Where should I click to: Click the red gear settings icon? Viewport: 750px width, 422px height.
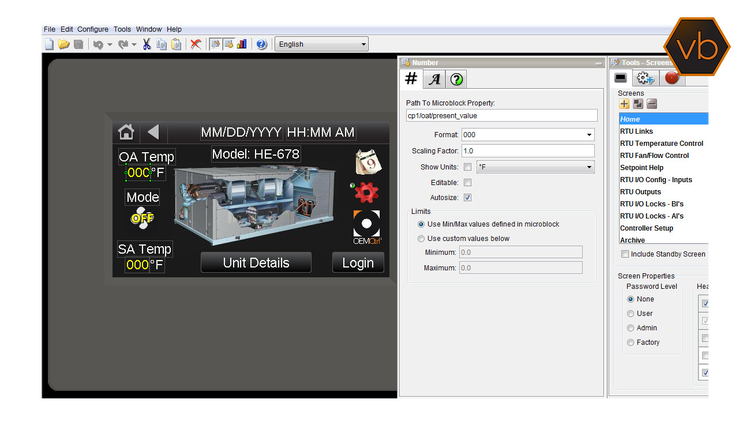pyautogui.click(x=366, y=193)
